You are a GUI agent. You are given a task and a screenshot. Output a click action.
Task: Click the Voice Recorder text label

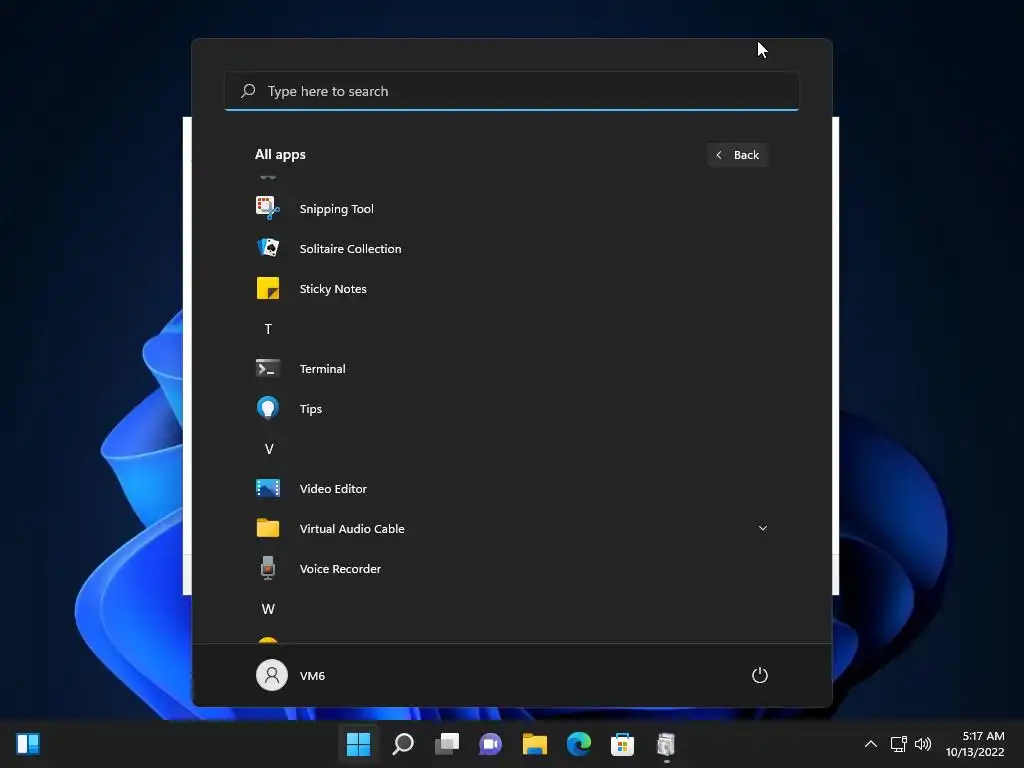(x=340, y=568)
